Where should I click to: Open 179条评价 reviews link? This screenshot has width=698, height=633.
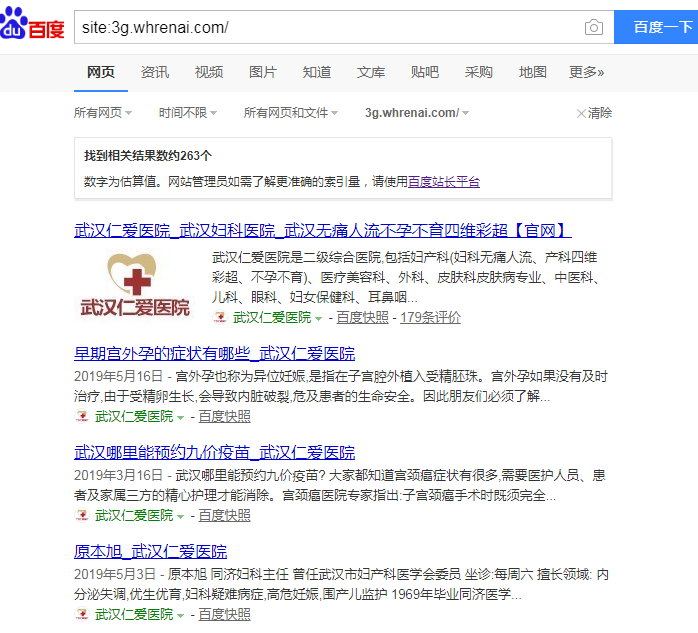pos(430,317)
